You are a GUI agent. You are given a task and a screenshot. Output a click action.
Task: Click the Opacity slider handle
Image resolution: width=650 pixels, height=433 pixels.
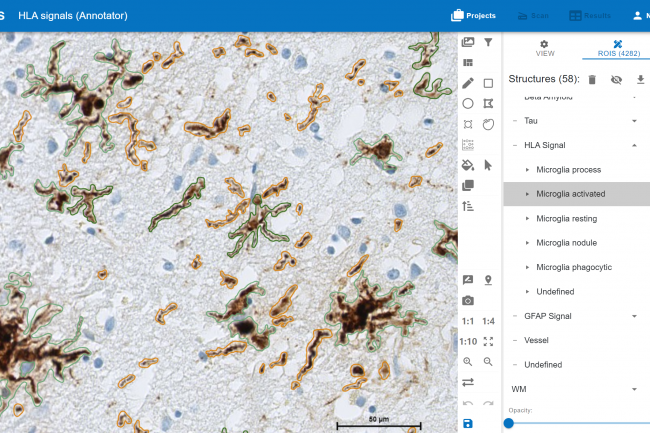click(509, 423)
